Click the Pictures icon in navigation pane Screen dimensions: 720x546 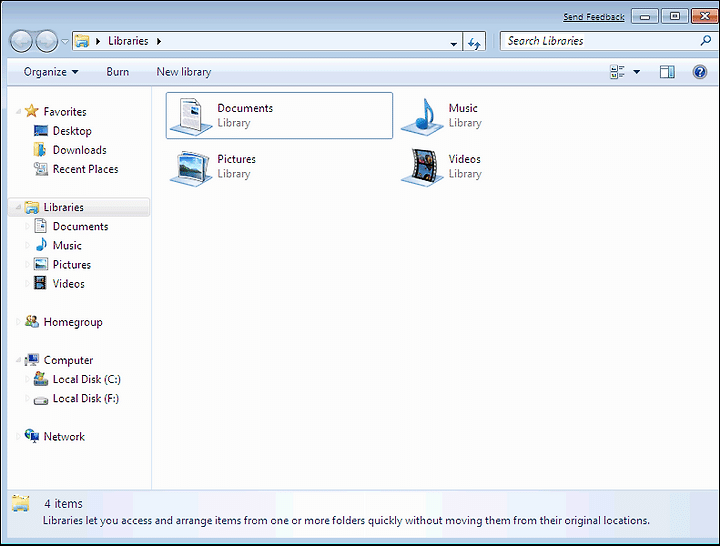[x=41, y=265]
